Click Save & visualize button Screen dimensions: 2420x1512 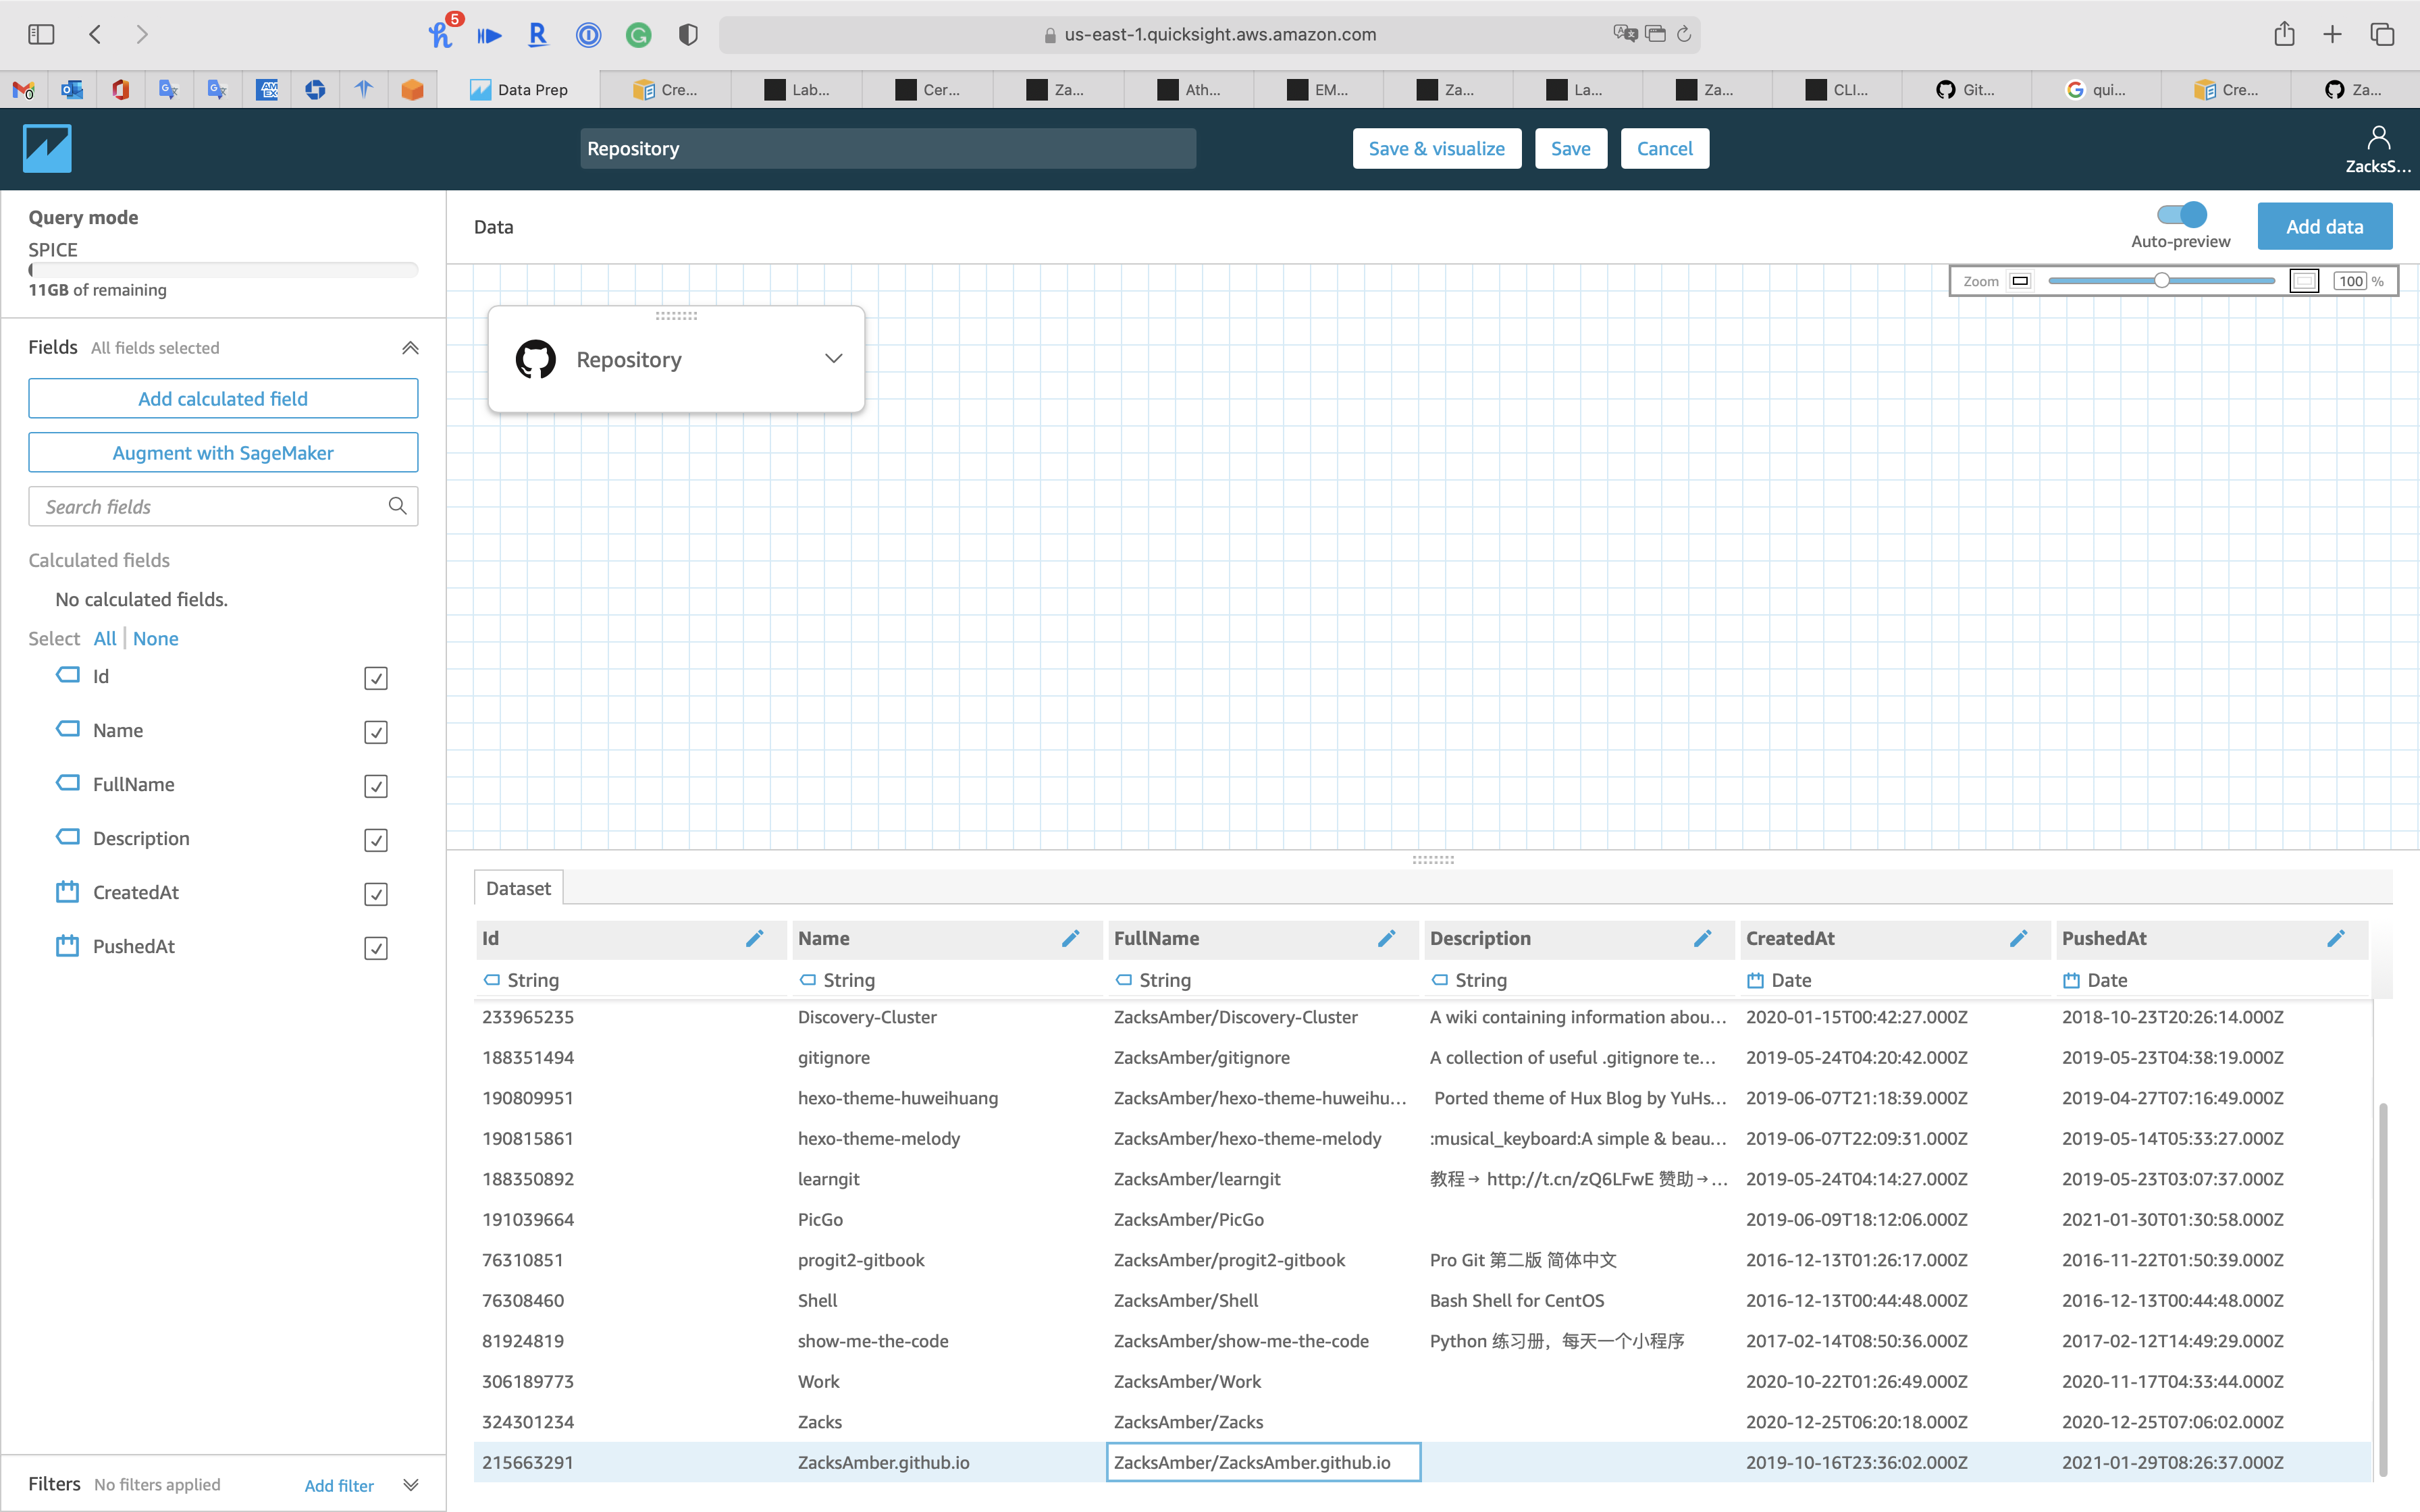(1436, 148)
